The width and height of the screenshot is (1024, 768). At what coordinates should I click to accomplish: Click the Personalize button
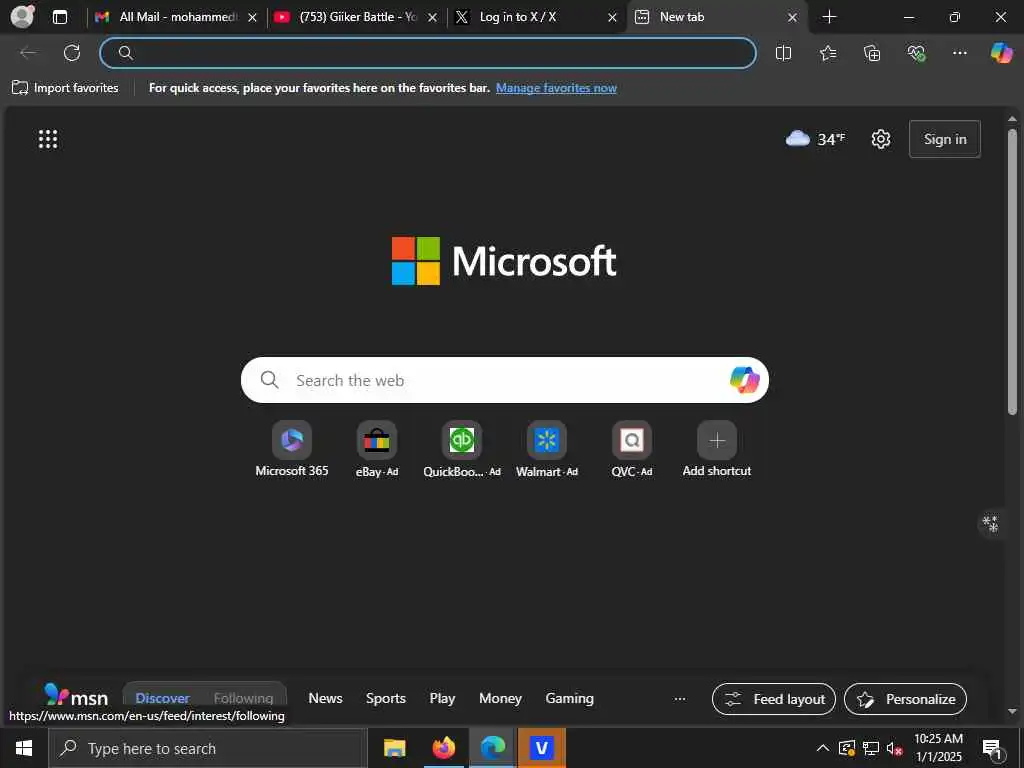point(905,699)
